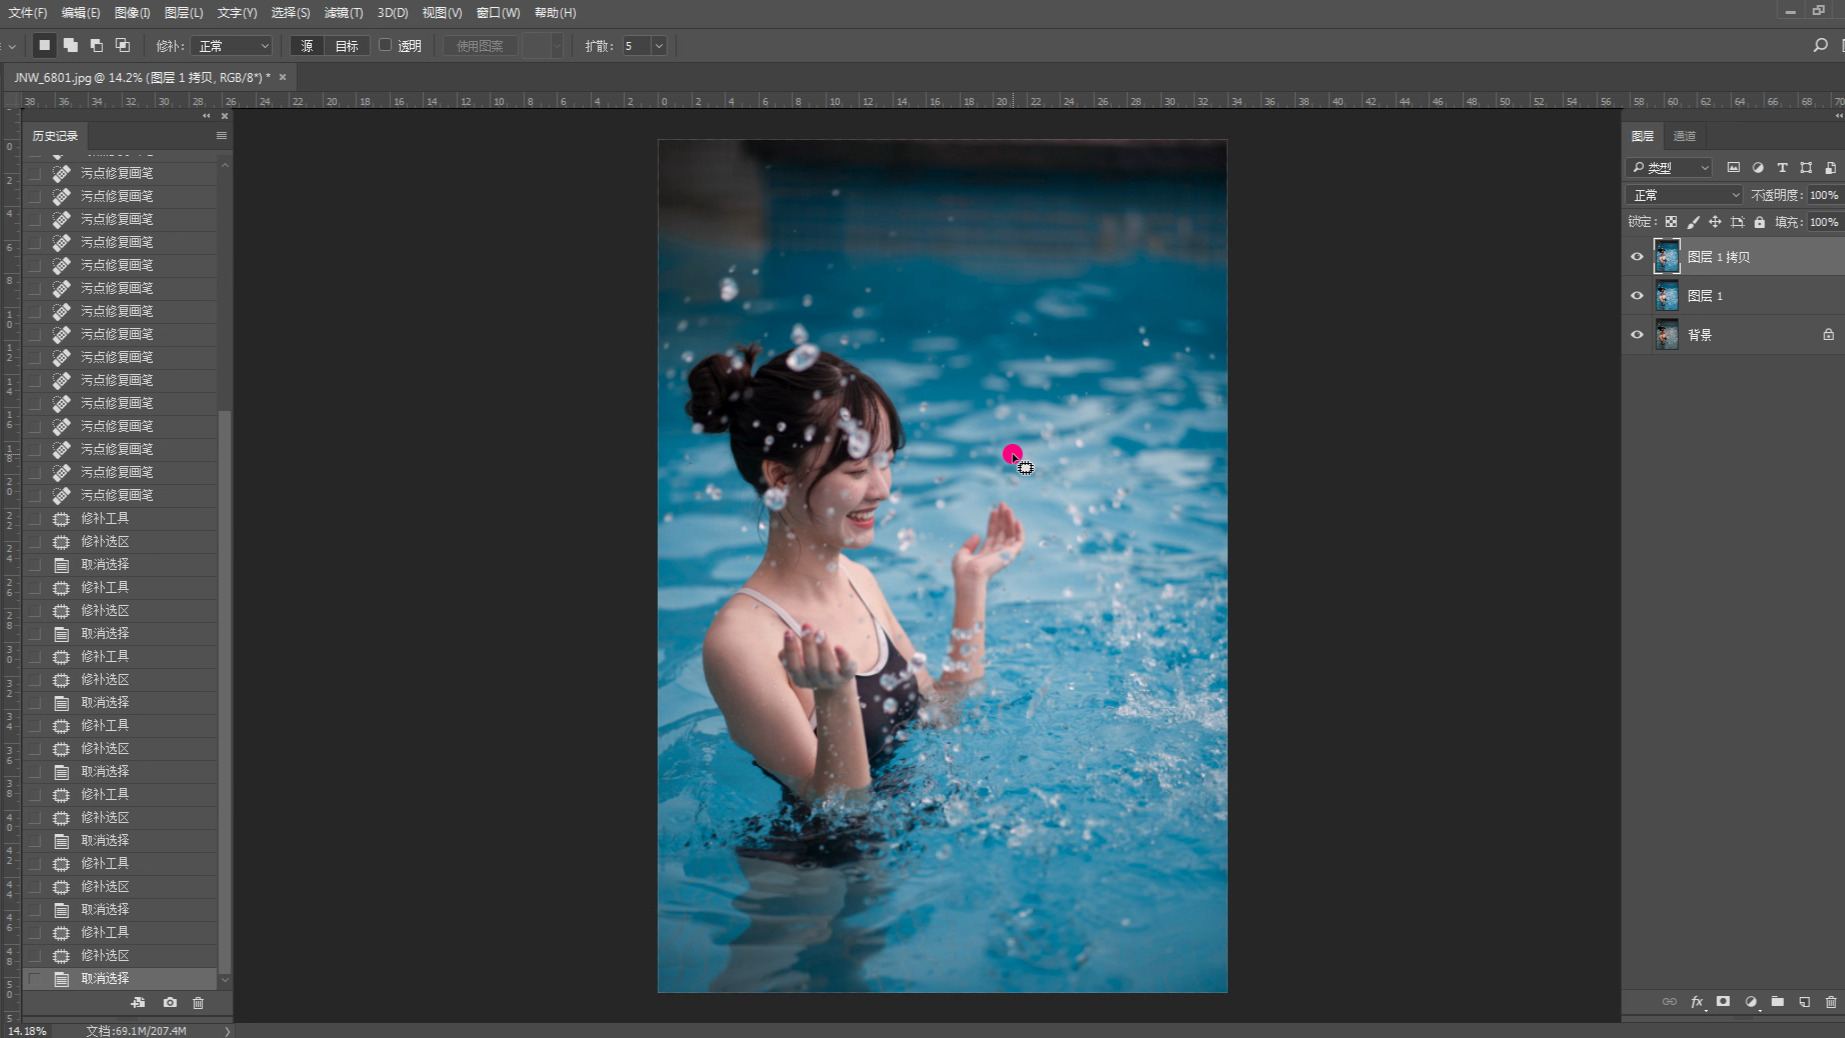Prevent artboard auto-nesting lock icon

(1737, 222)
